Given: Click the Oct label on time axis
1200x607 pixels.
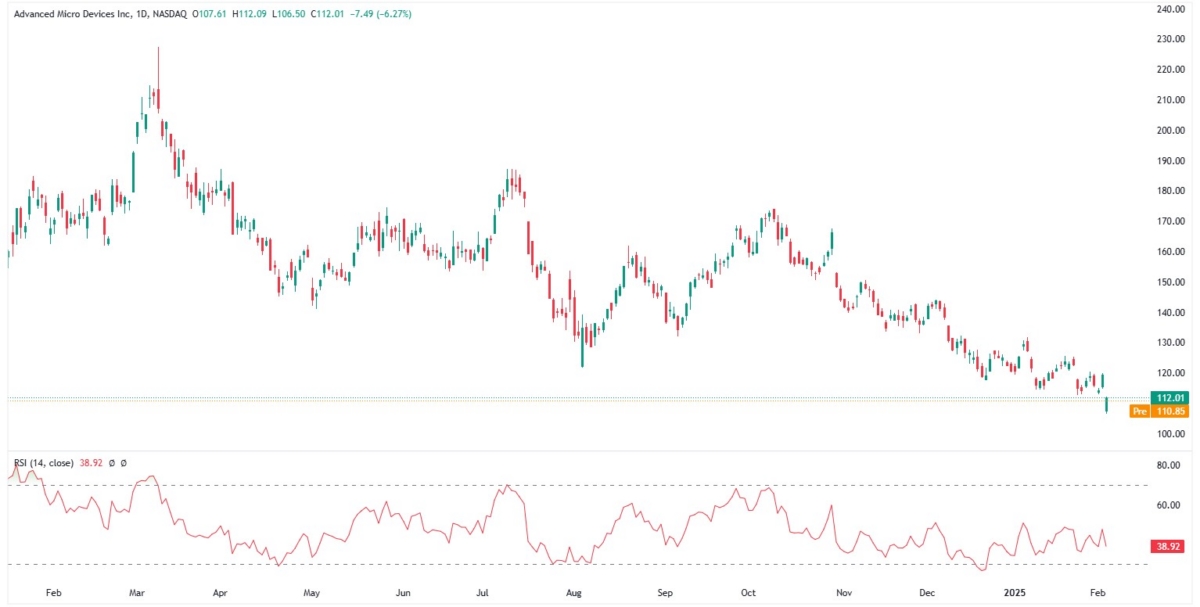Looking at the screenshot, I should 748,592.
